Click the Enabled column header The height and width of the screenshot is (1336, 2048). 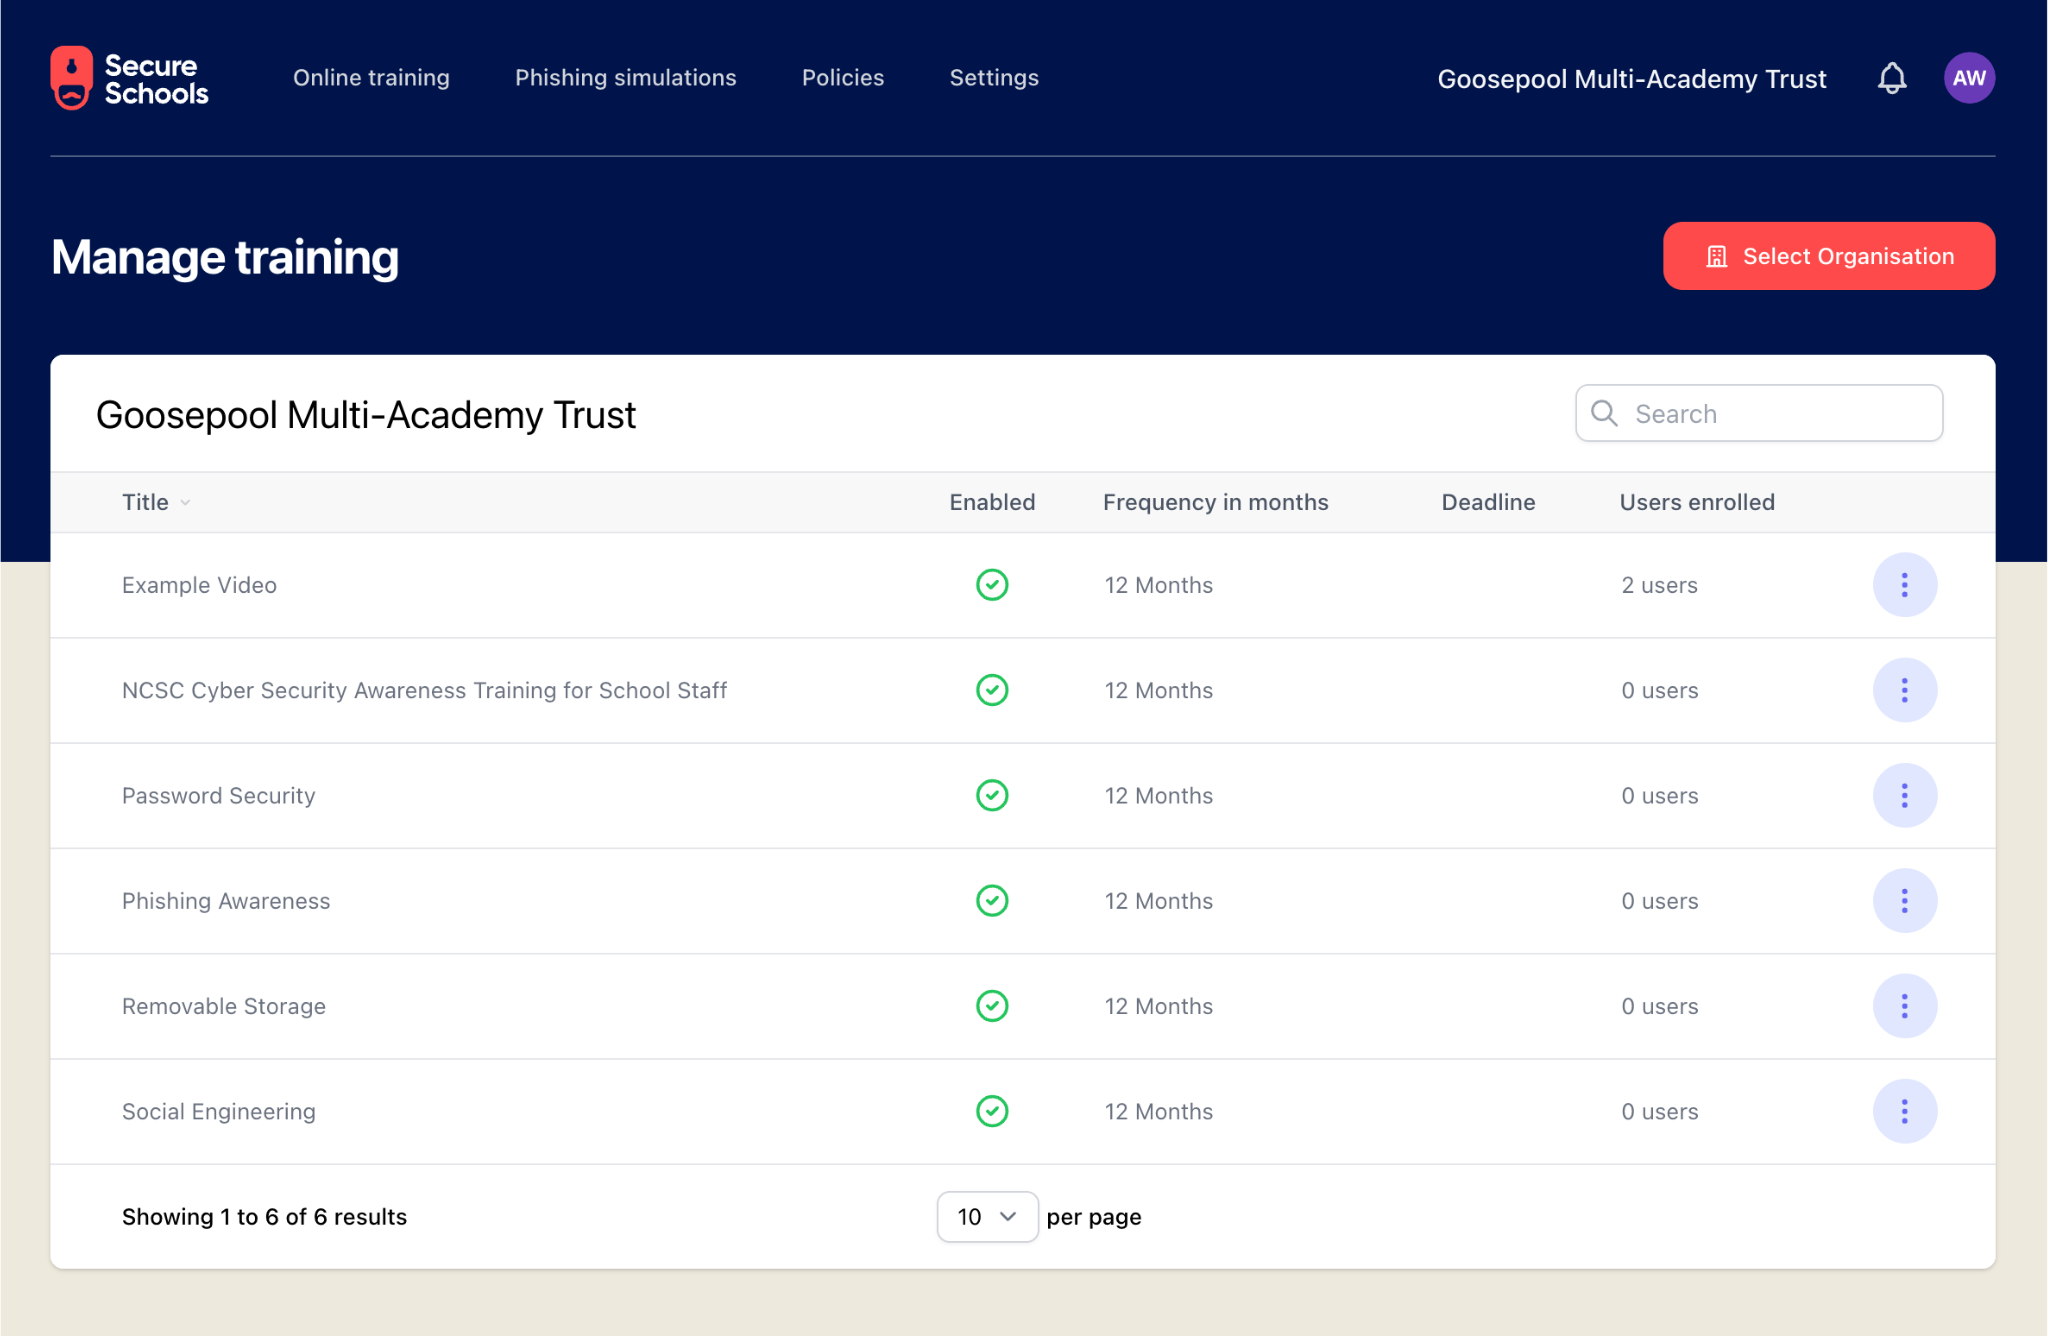[x=992, y=502]
